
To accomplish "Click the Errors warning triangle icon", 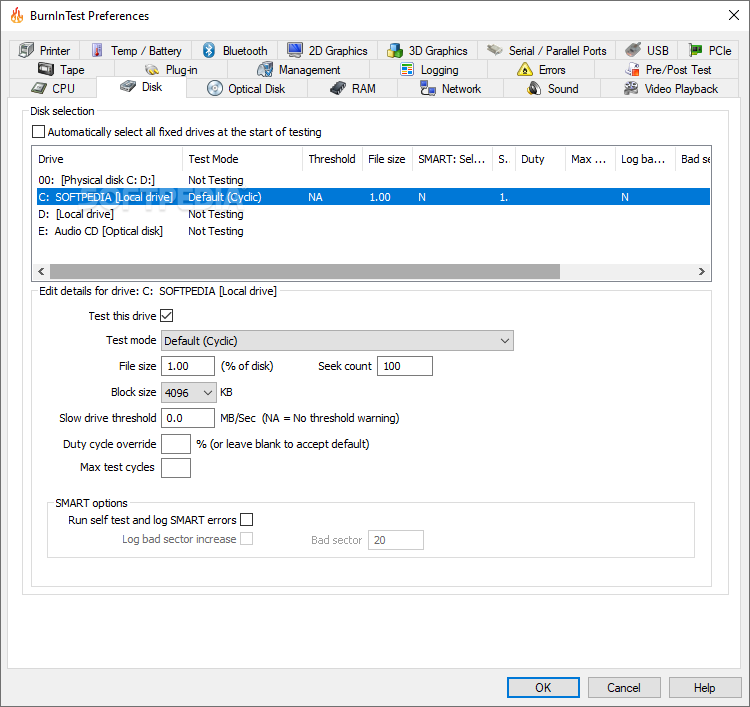I will [x=525, y=69].
